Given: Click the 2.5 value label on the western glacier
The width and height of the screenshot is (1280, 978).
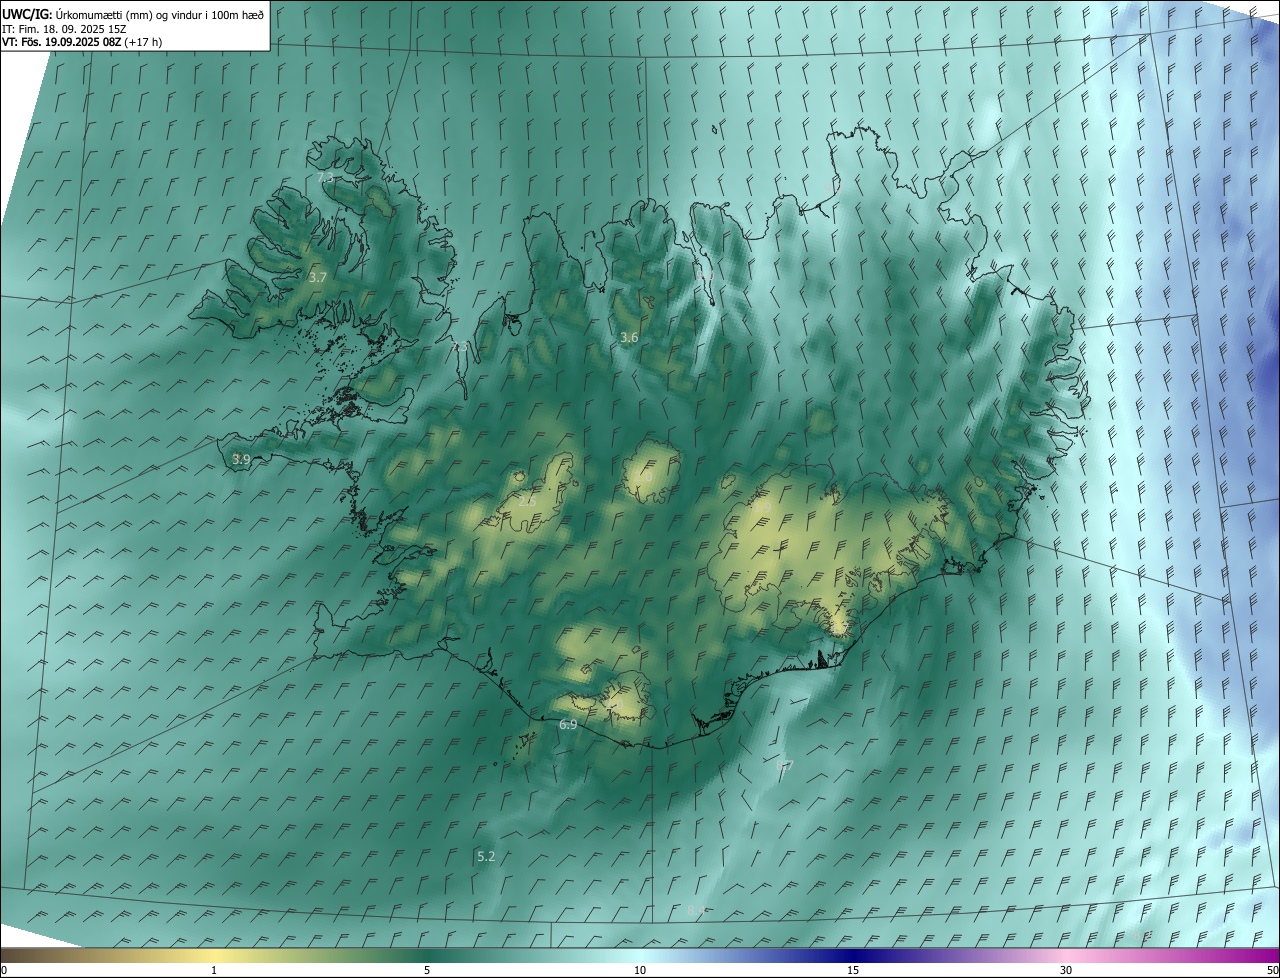Looking at the screenshot, I should tap(527, 500).
